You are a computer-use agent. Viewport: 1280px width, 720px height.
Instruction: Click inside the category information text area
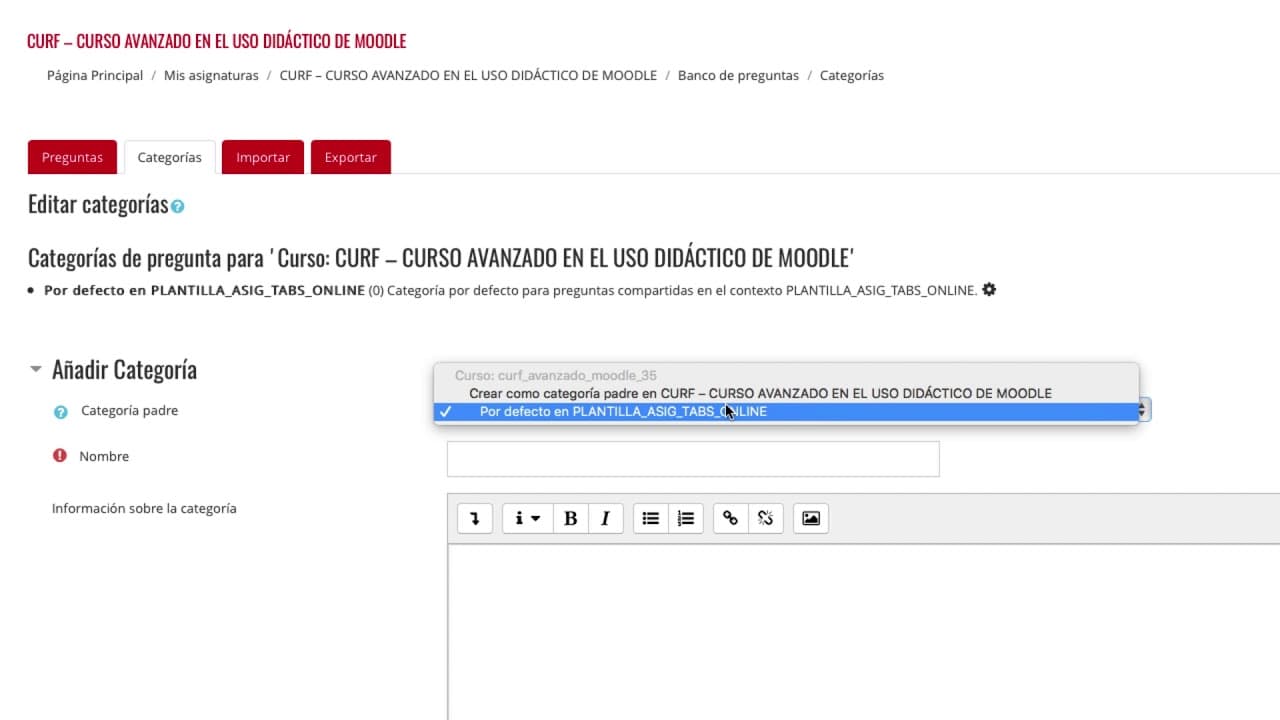point(863,632)
